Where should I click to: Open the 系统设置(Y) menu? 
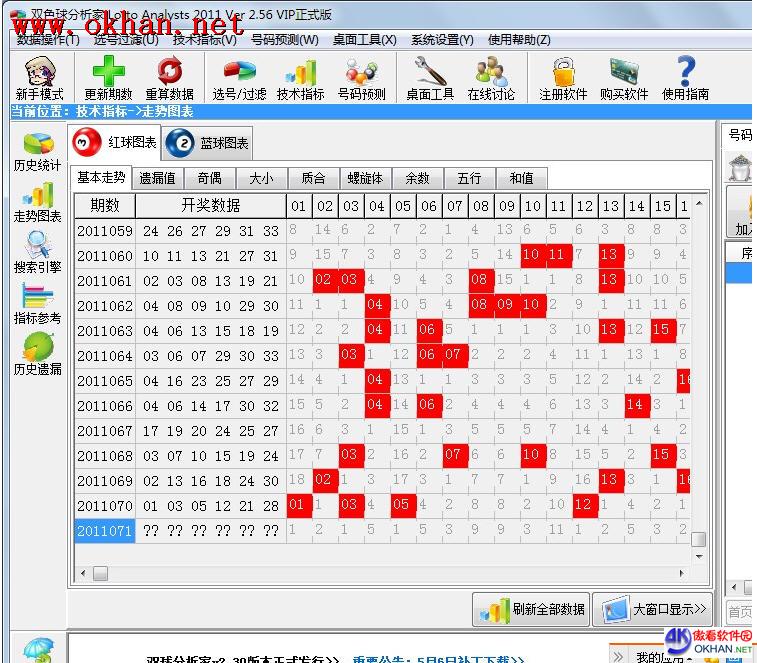[442, 40]
